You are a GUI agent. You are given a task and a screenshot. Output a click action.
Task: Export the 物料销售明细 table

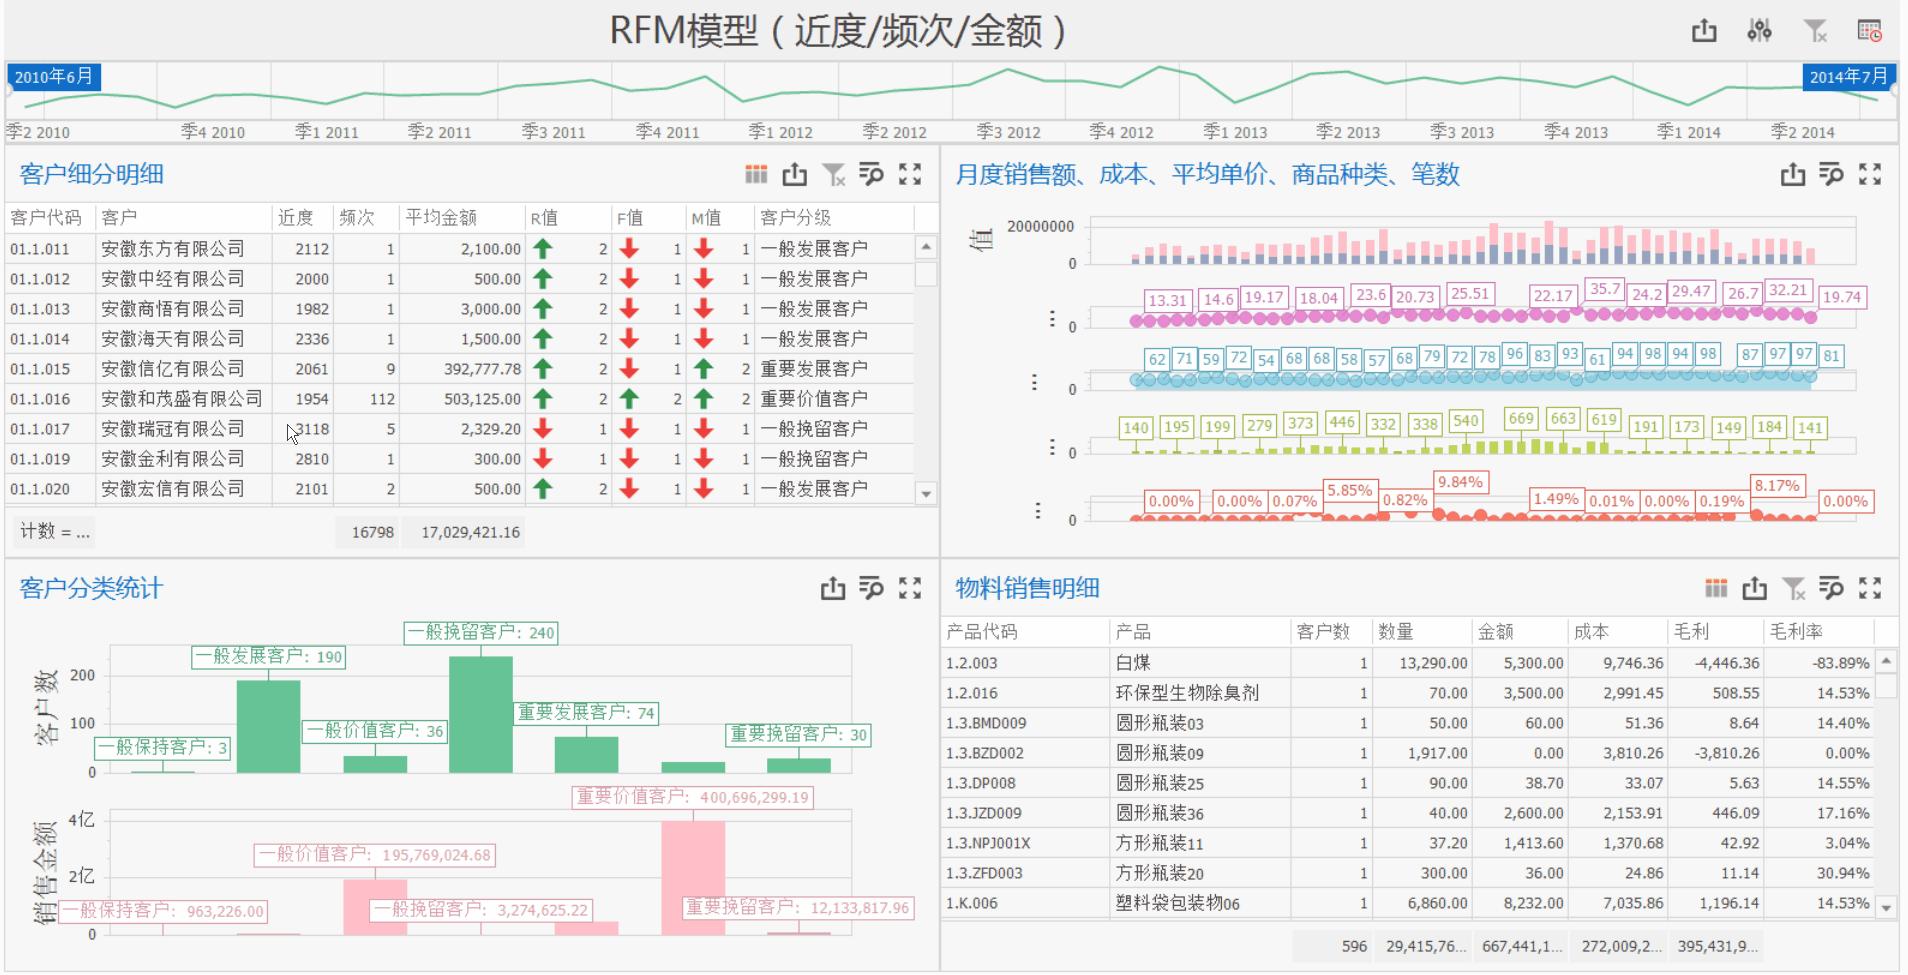(1757, 589)
